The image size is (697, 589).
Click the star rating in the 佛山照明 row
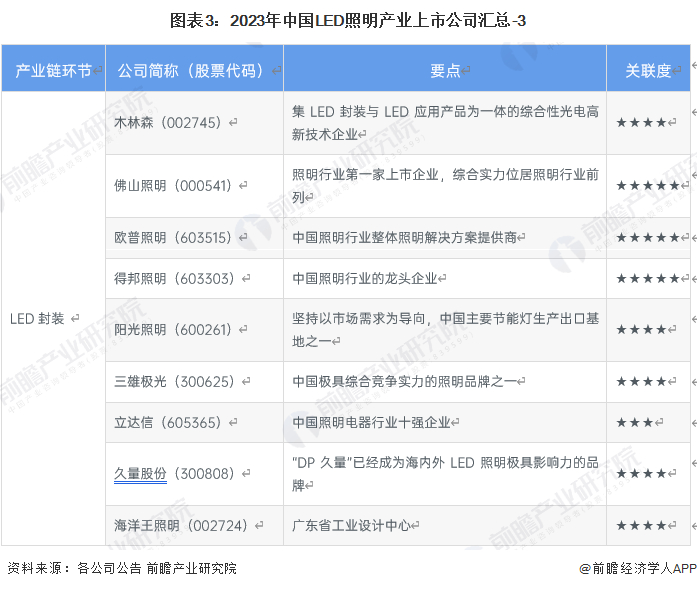point(648,185)
